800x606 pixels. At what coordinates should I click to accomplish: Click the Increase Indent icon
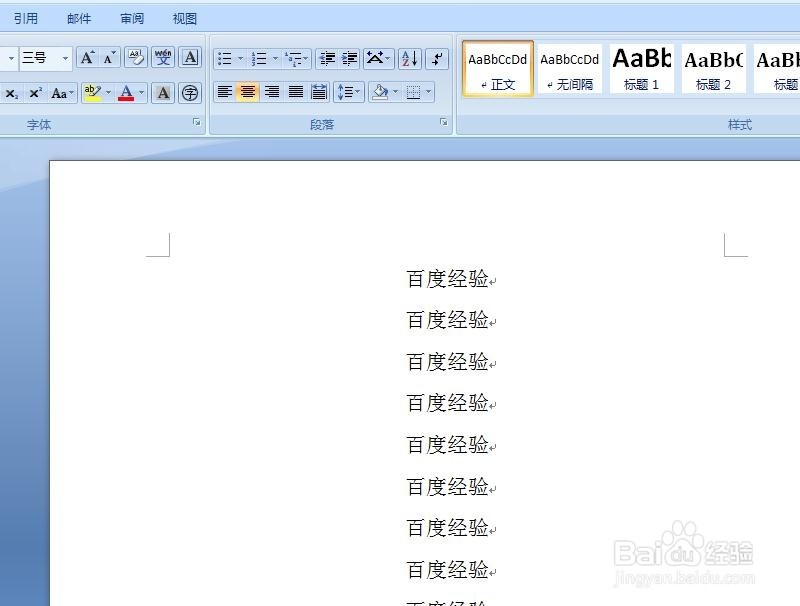(349, 59)
